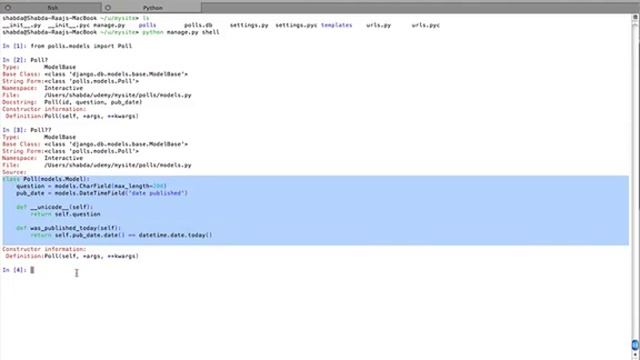Click 'Docstring: Poll(id, question, pub_date)' line
This screenshot has height=360, width=640.
pyautogui.click(x=72, y=102)
